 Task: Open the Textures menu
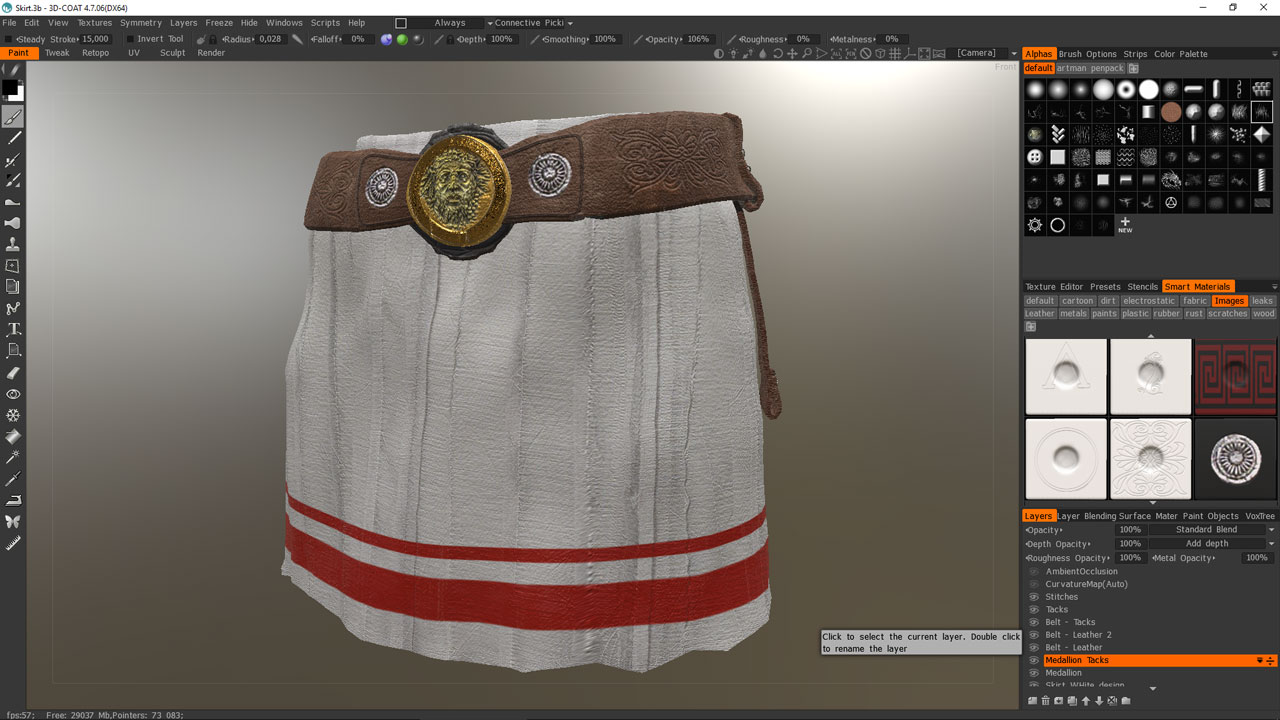(94, 23)
